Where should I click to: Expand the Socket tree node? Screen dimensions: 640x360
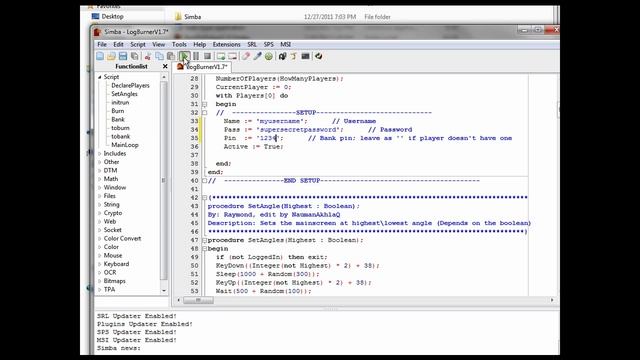pyautogui.click(x=100, y=230)
